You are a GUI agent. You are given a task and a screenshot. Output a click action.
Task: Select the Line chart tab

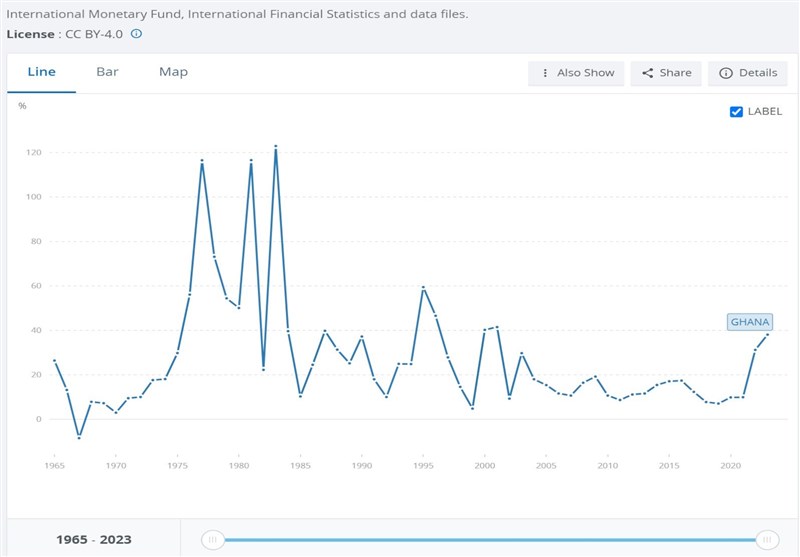pos(42,72)
